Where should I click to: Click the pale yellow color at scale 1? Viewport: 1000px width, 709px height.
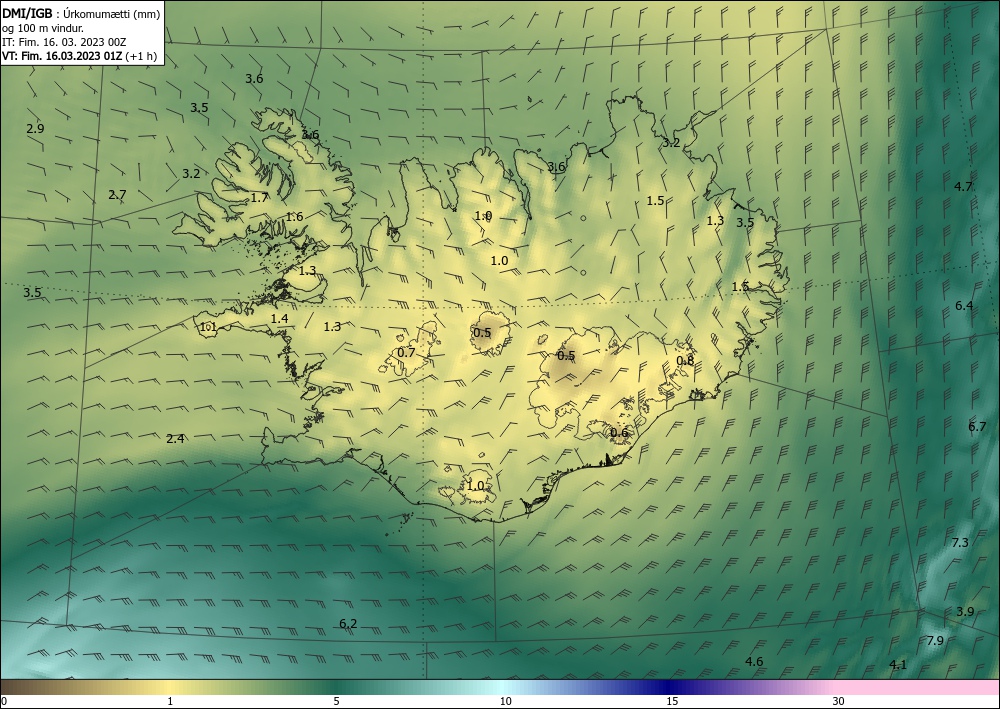[x=167, y=687]
